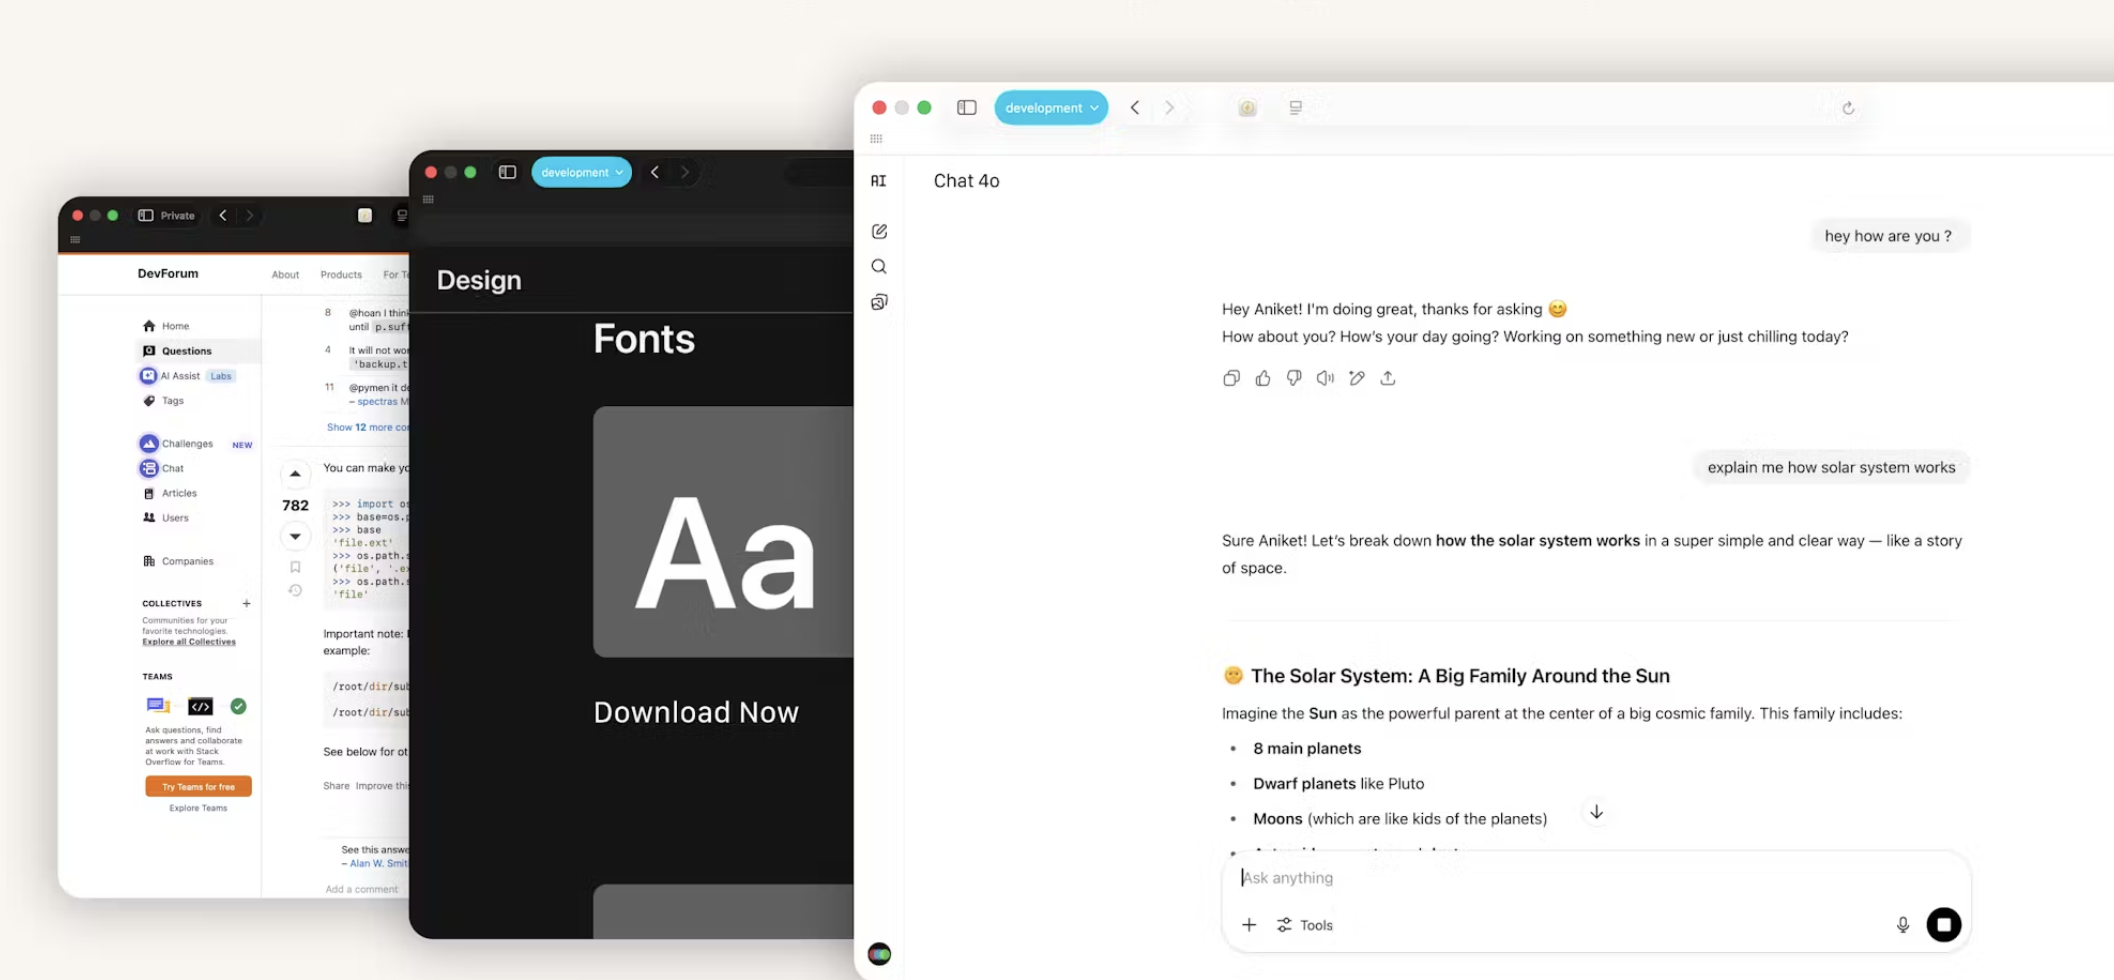Viewport: 2114px width, 980px height.
Task: Toggle sidebar in the Private DevForum window
Action: [x=146, y=215]
